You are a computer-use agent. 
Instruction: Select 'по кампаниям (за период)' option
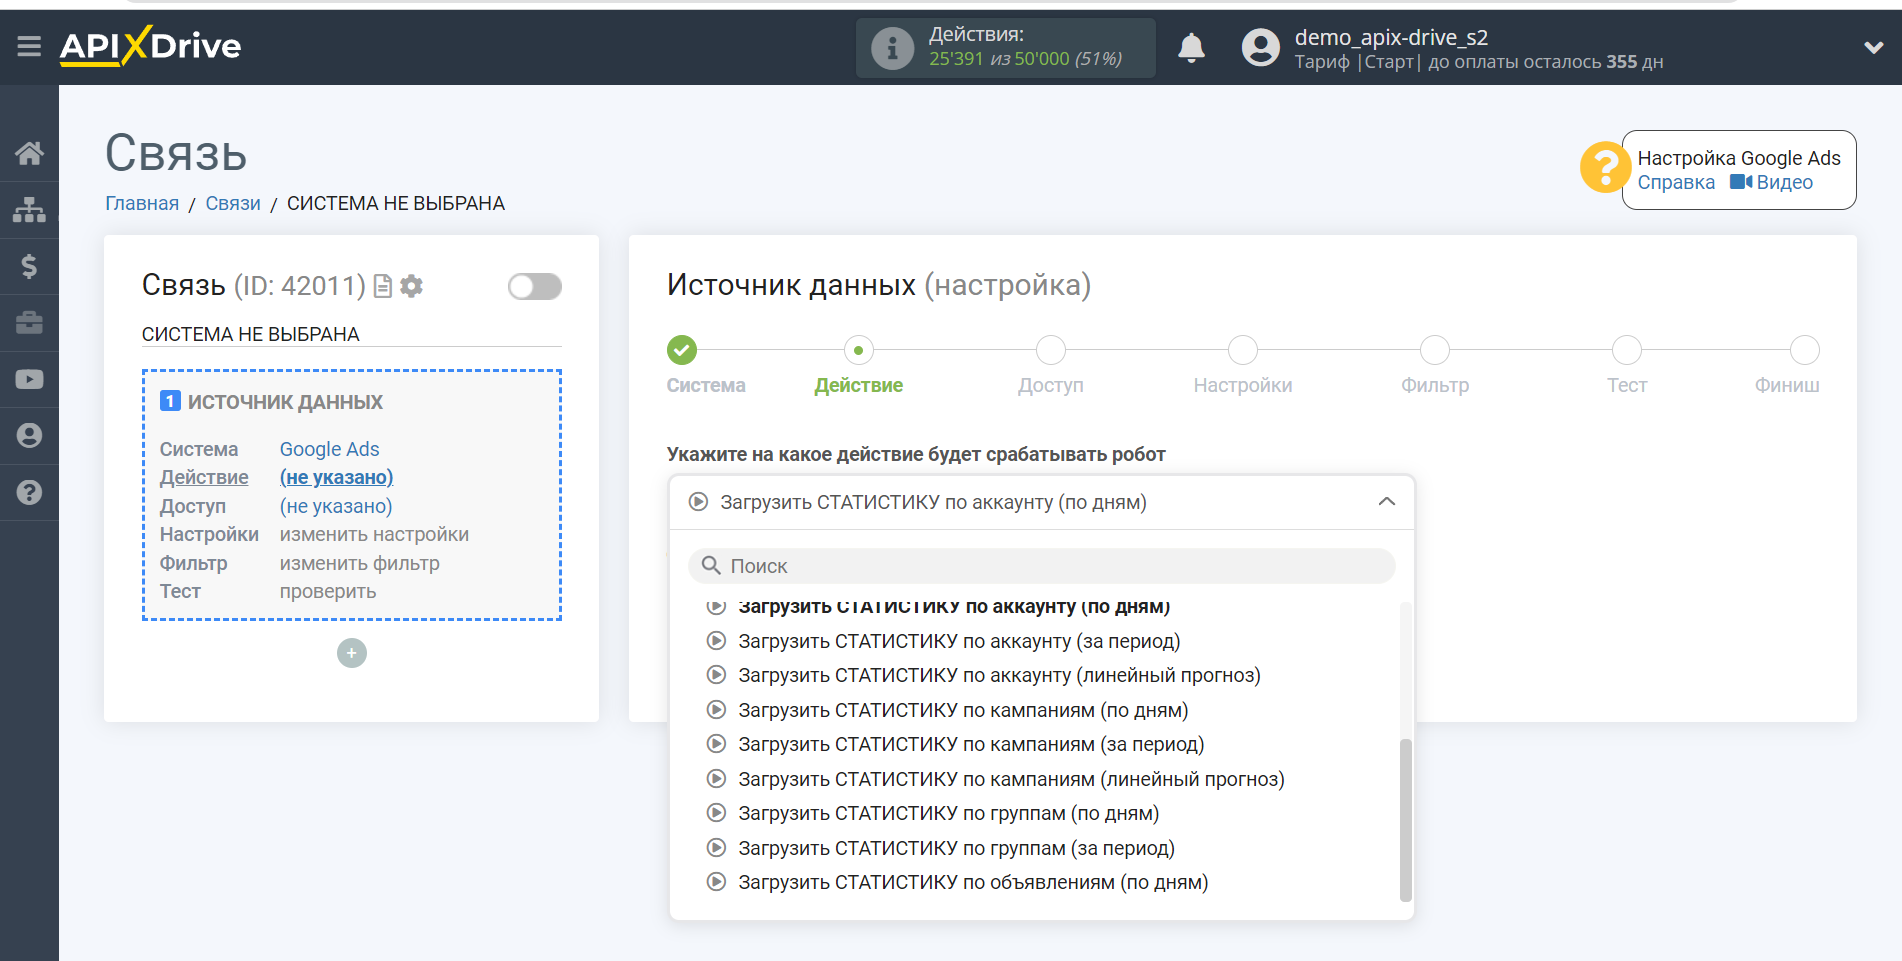tap(970, 744)
